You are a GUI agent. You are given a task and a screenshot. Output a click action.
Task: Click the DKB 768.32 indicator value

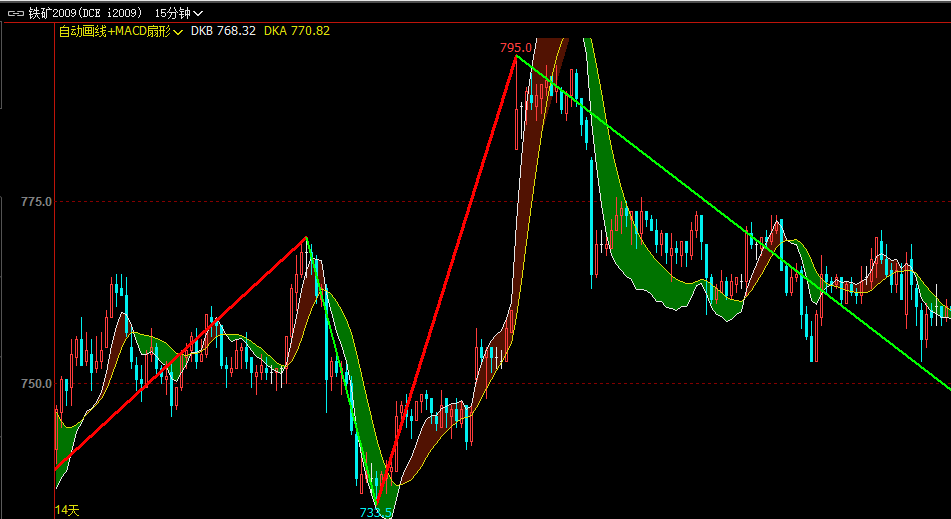click(223, 31)
